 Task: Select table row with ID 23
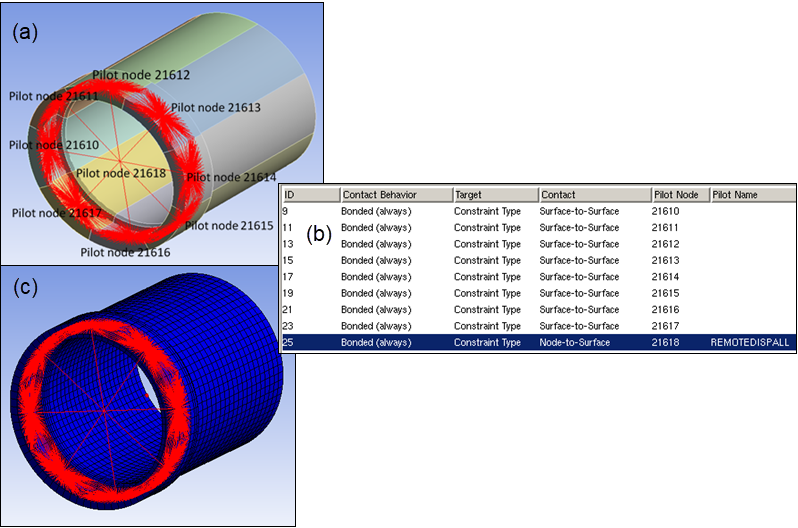538,326
